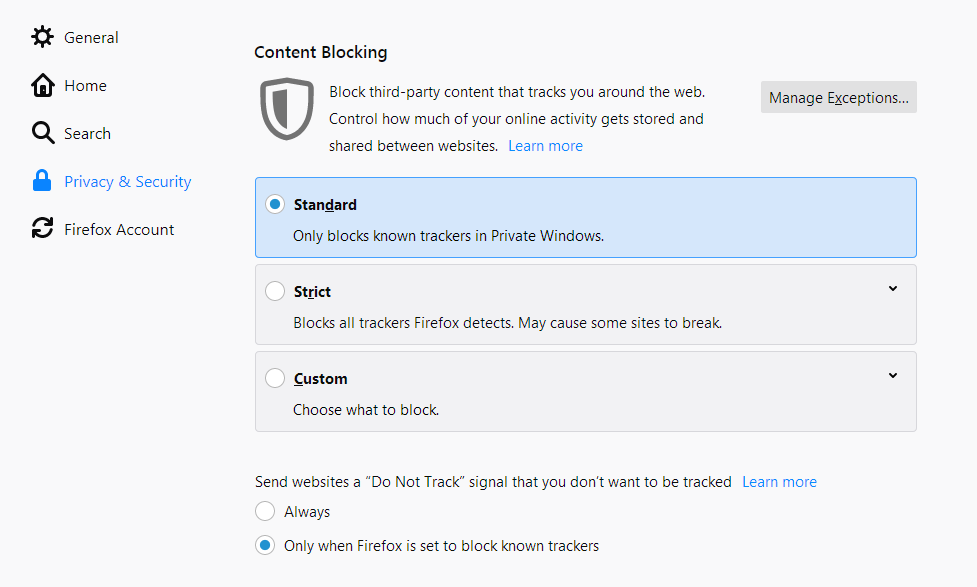The width and height of the screenshot is (977, 587).
Task: Click the Search magnifier icon
Action: (42, 133)
